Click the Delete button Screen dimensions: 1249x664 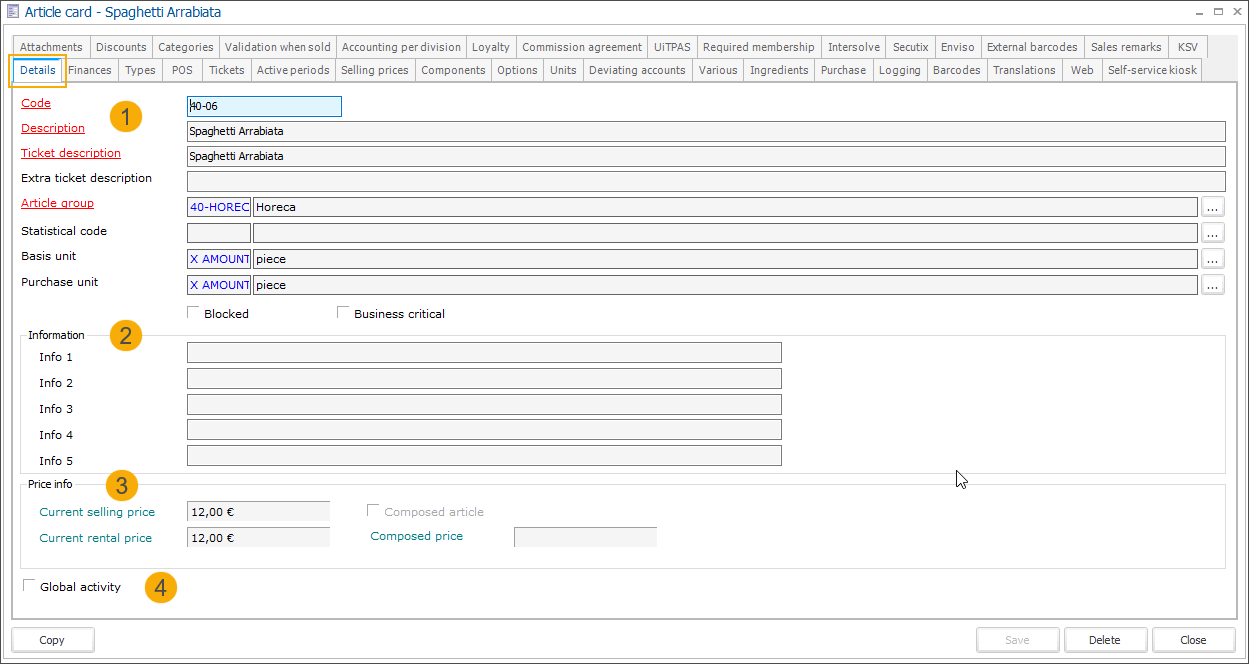[1105, 640]
